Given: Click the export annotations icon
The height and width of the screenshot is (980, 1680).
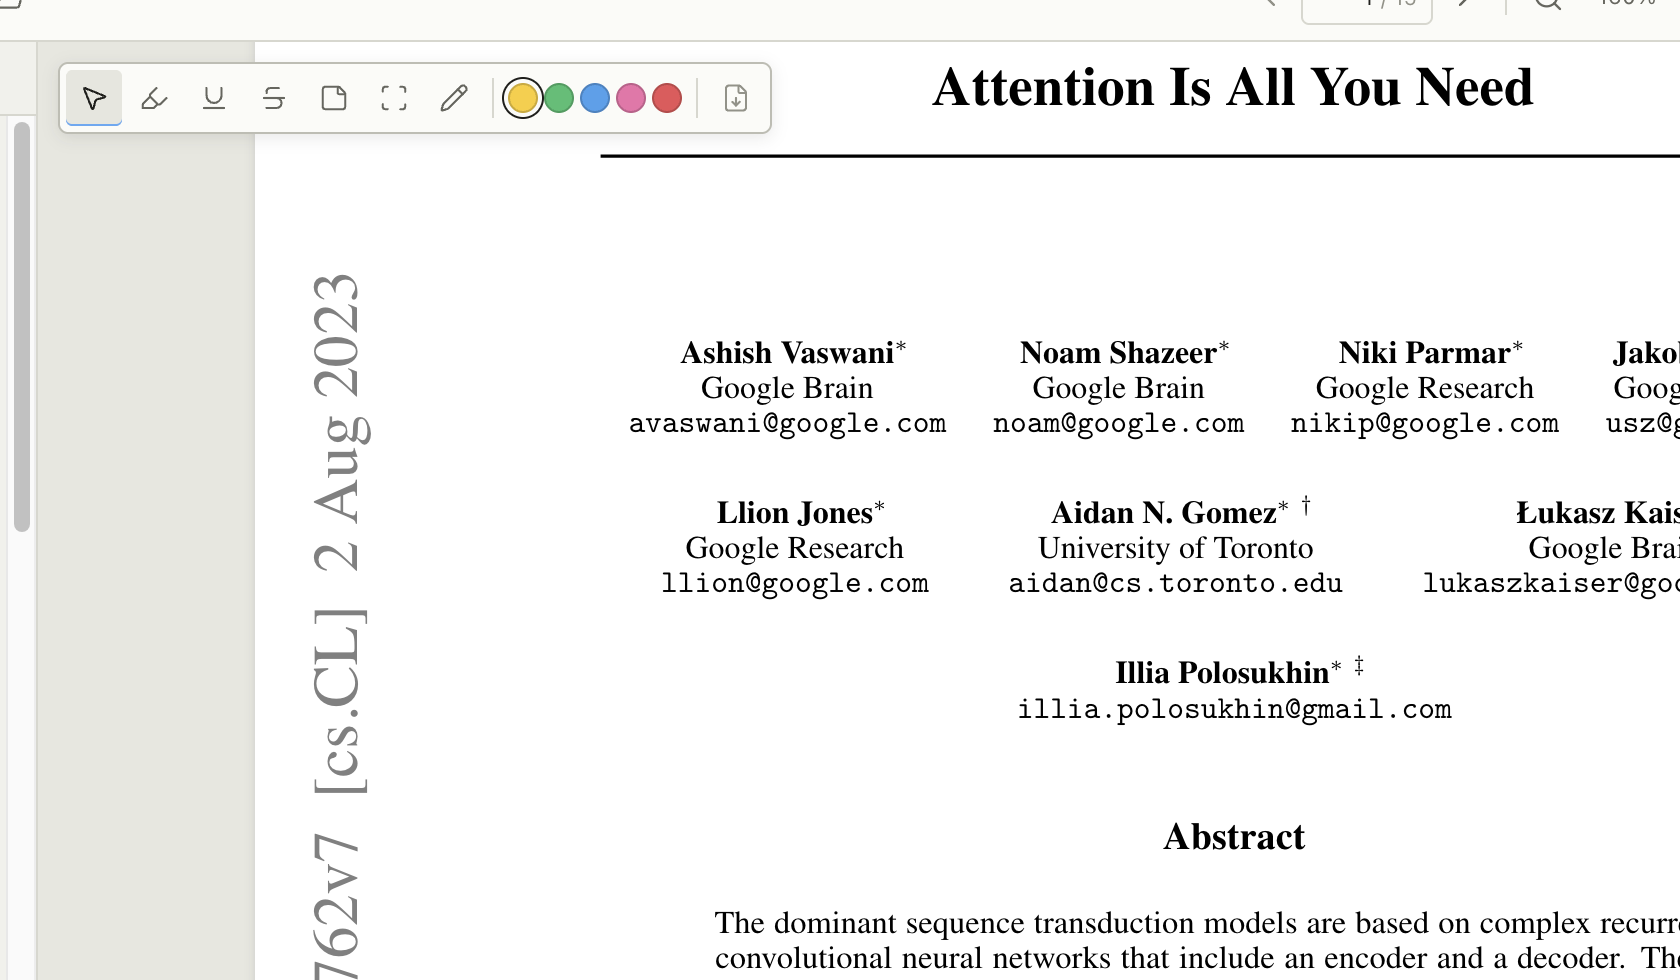Looking at the screenshot, I should [736, 98].
